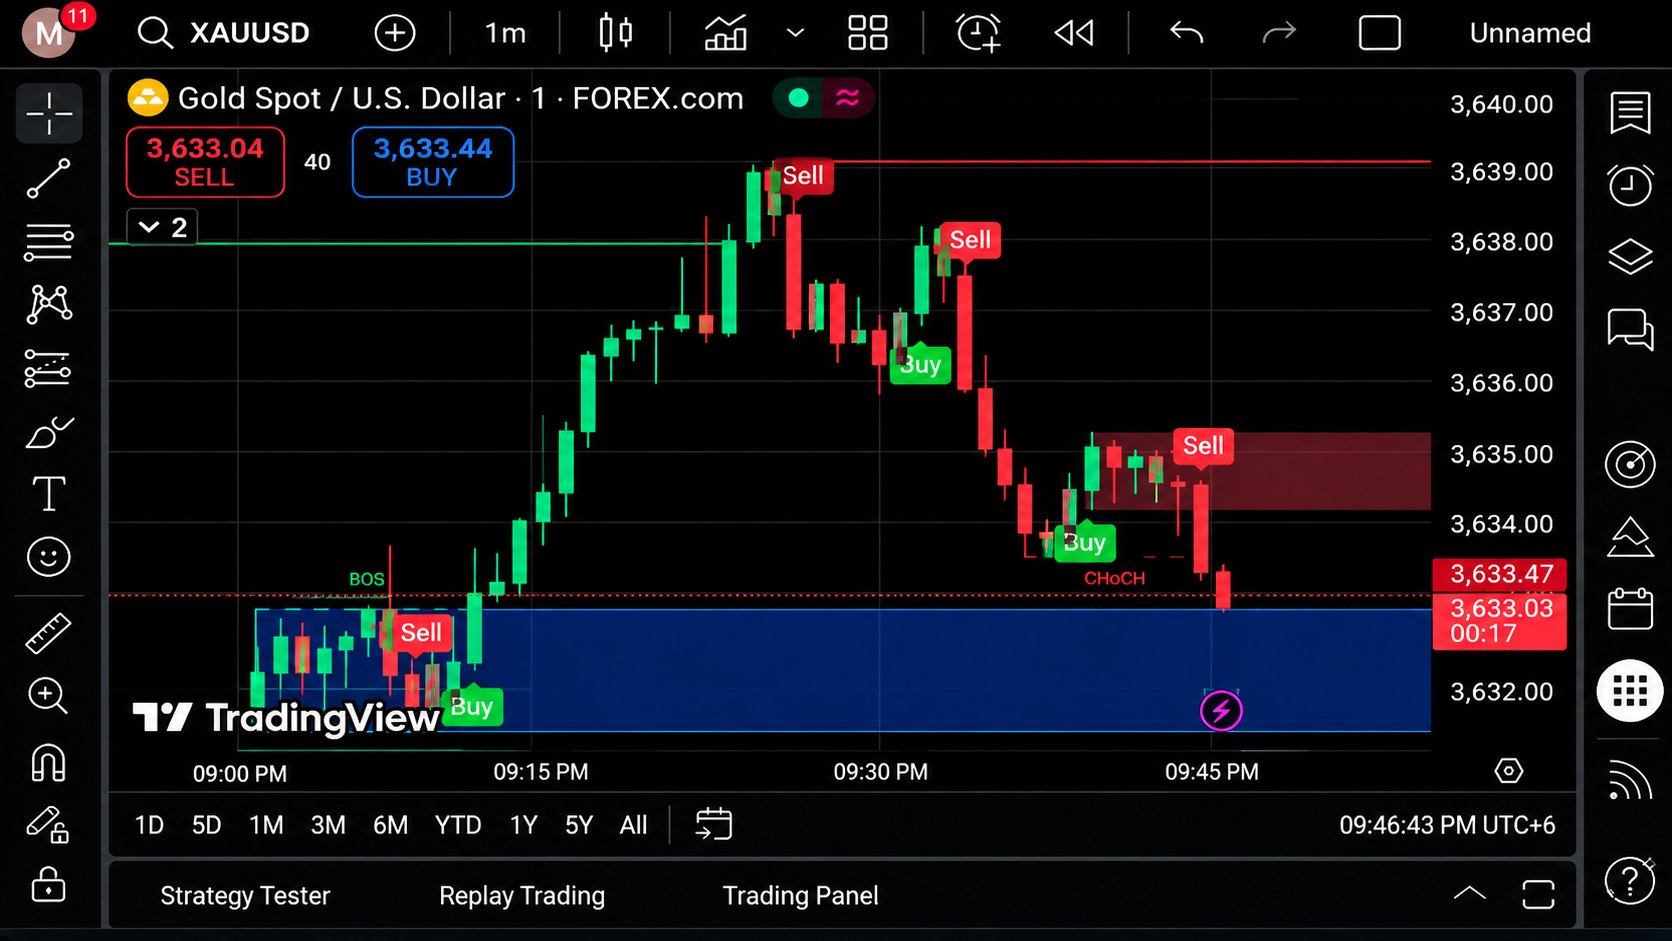
Task: Open the indicators dropdown arrow
Action: coord(795,33)
